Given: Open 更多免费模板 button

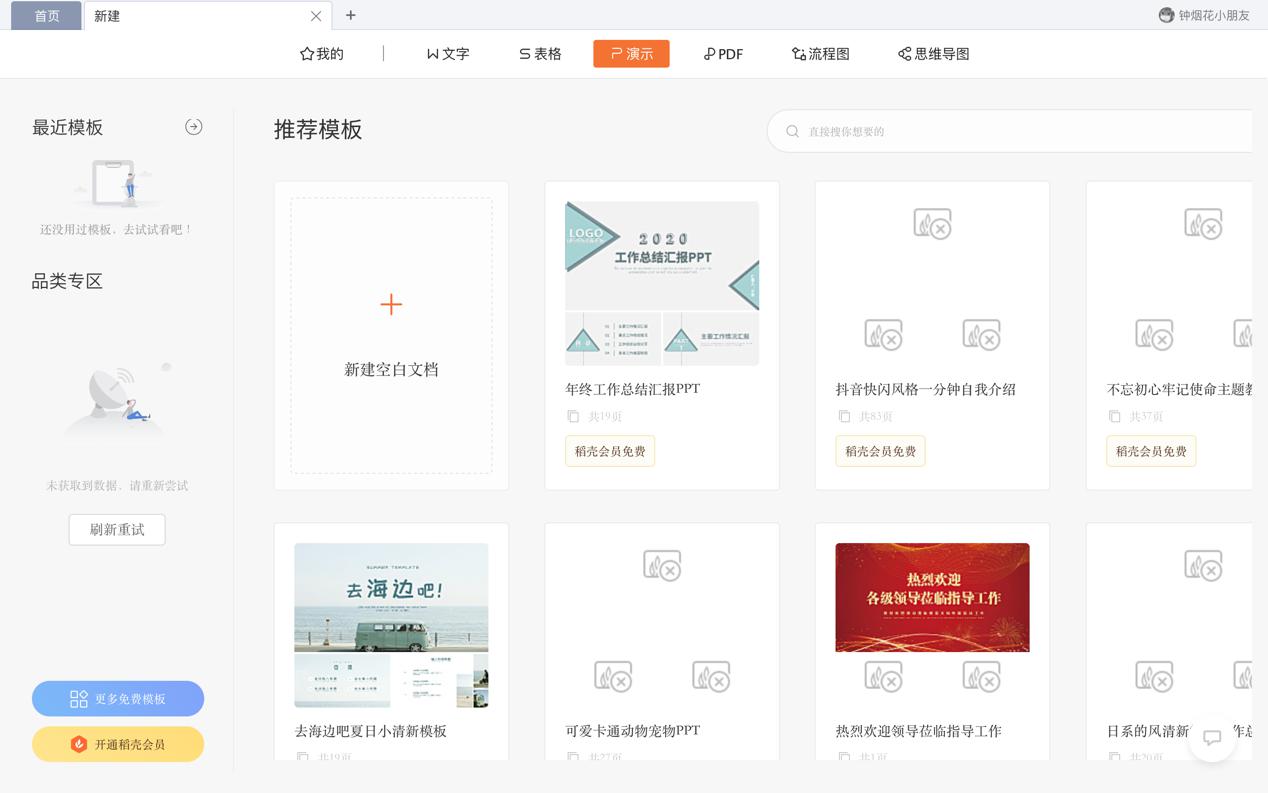Looking at the screenshot, I should click(x=118, y=699).
